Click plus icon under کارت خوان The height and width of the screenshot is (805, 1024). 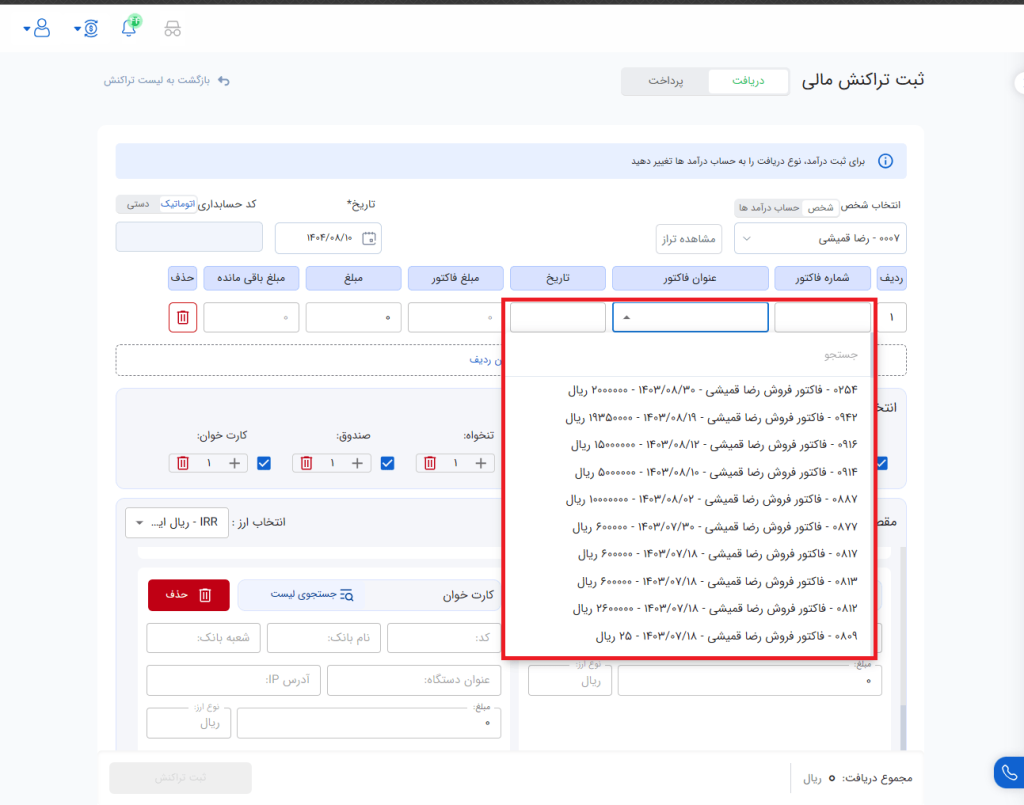coord(235,463)
